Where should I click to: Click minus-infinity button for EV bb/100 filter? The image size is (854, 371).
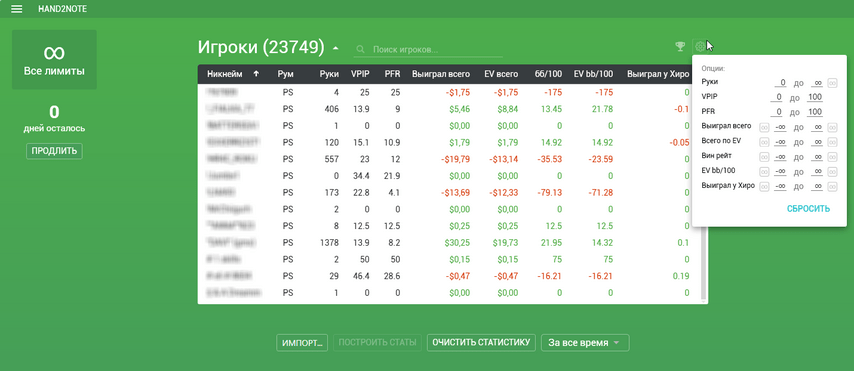[x=764, y=172]
